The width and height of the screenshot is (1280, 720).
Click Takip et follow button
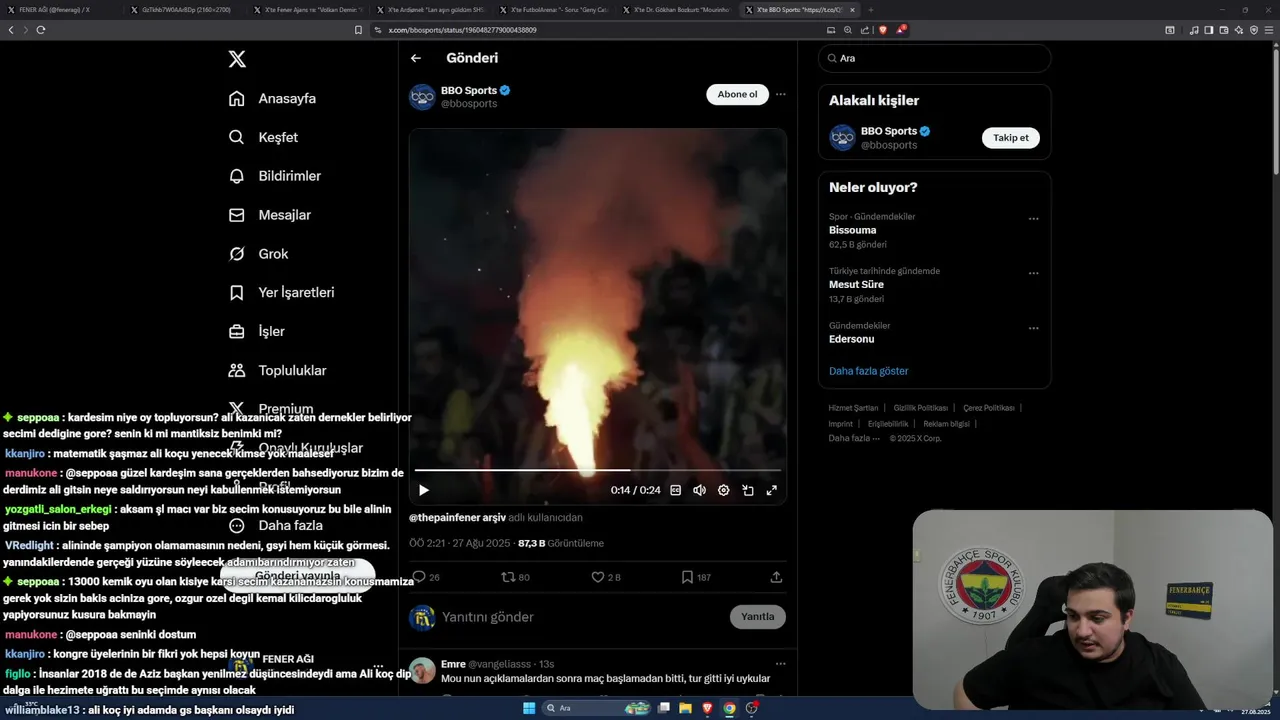[x=1010, y=138]
